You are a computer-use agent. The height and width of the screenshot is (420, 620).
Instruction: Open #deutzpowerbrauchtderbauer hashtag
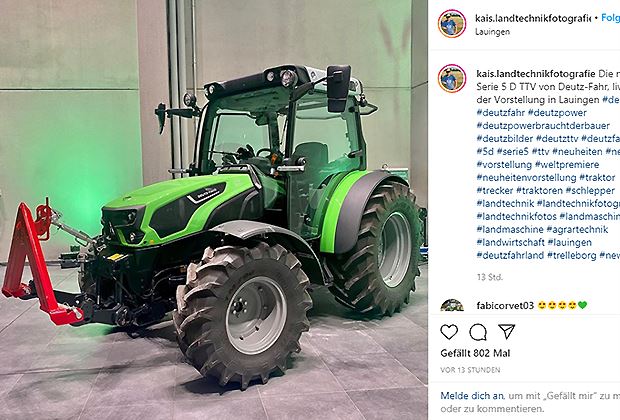pos(543,126)
